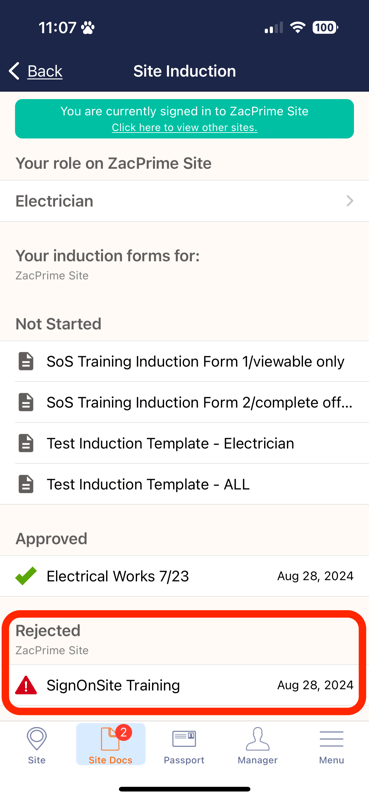
Task: Go back using the Back text link
Action: [x=45, y=71]
